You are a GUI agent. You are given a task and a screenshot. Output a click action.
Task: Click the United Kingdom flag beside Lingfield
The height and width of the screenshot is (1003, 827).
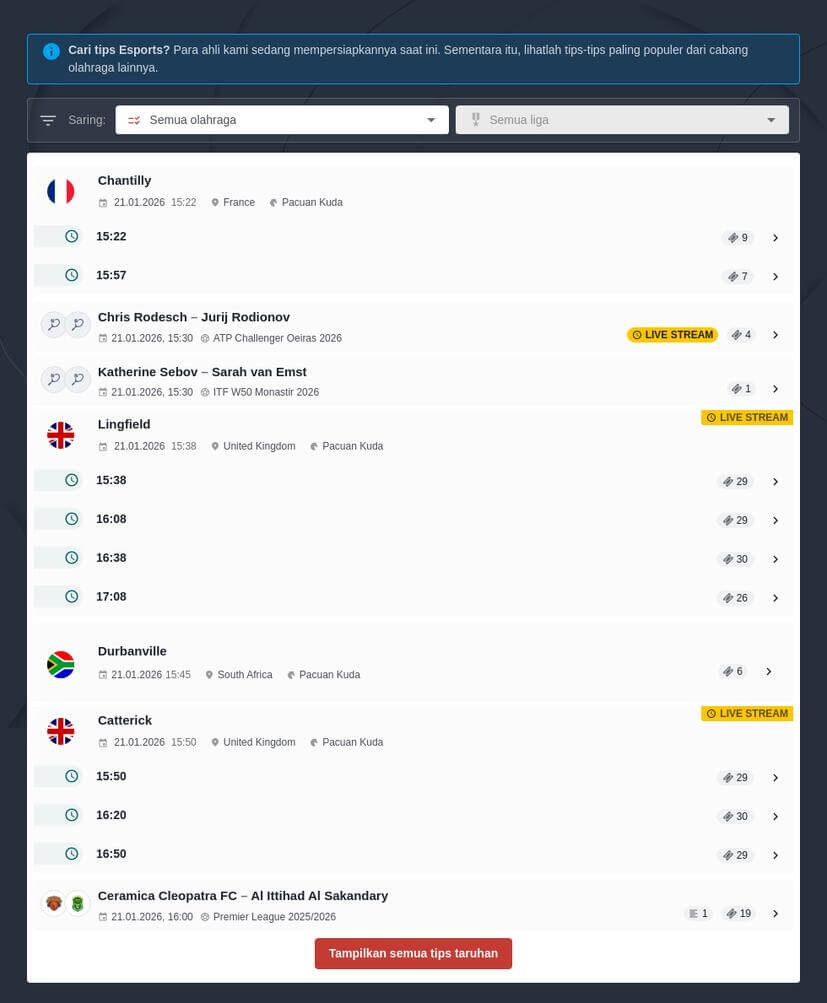(60, 434)
